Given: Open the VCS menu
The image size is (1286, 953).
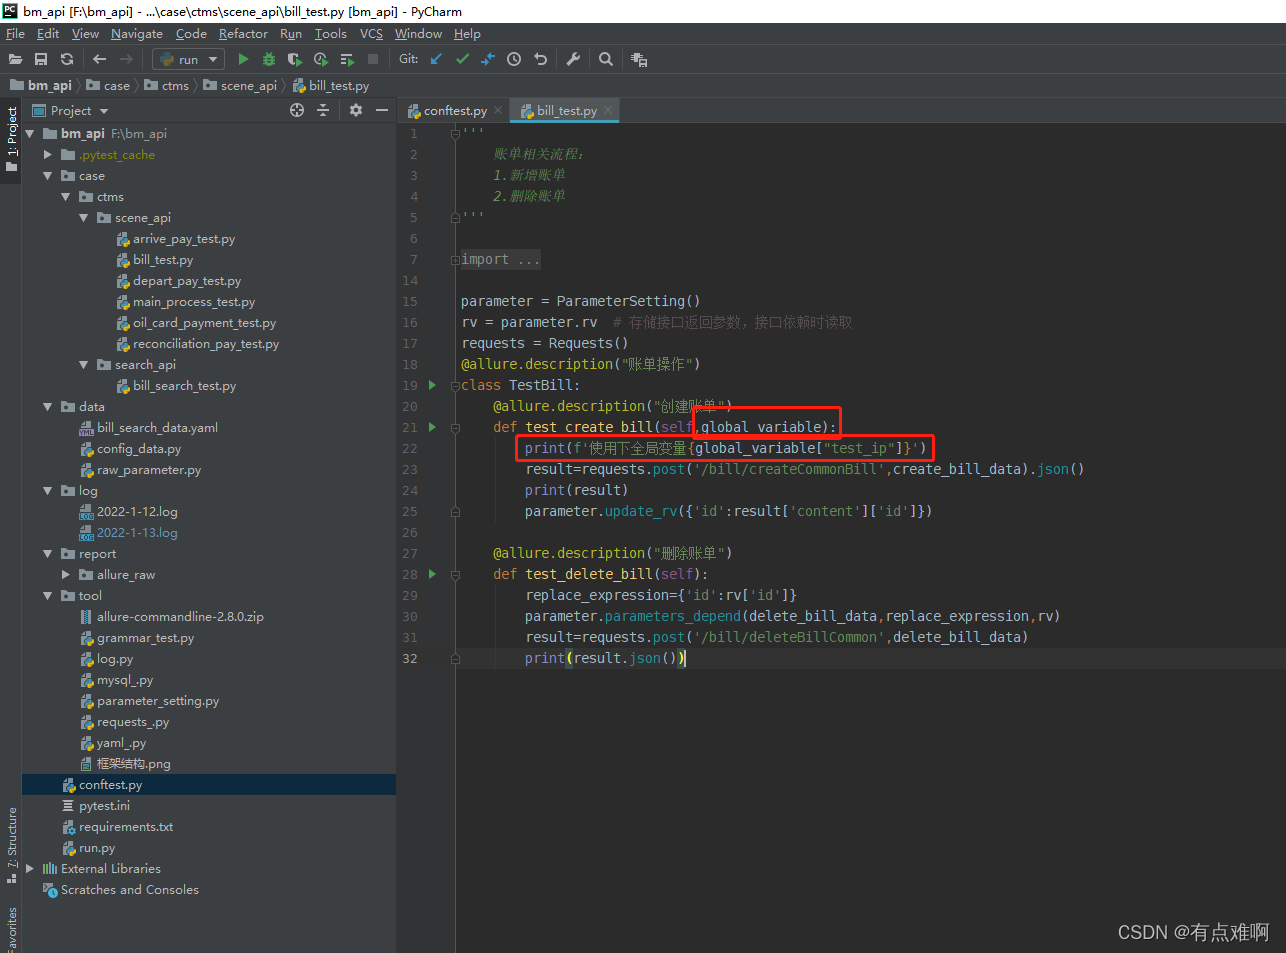Looking at the screenshot, I should [371, 34].
